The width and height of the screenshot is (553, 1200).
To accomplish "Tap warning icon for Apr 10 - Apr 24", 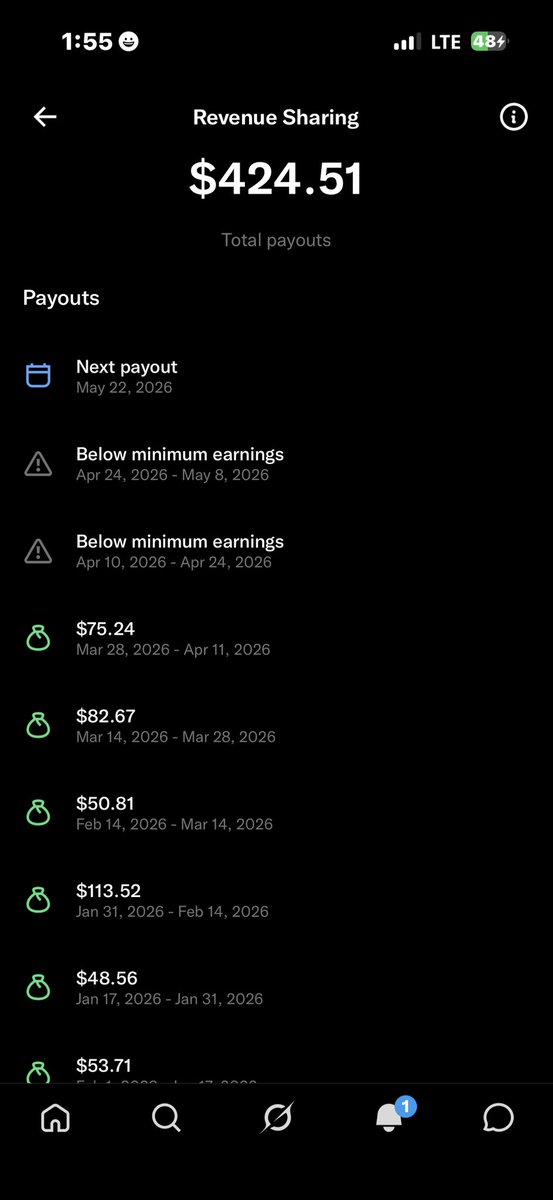I will click(x=38, y=550).
